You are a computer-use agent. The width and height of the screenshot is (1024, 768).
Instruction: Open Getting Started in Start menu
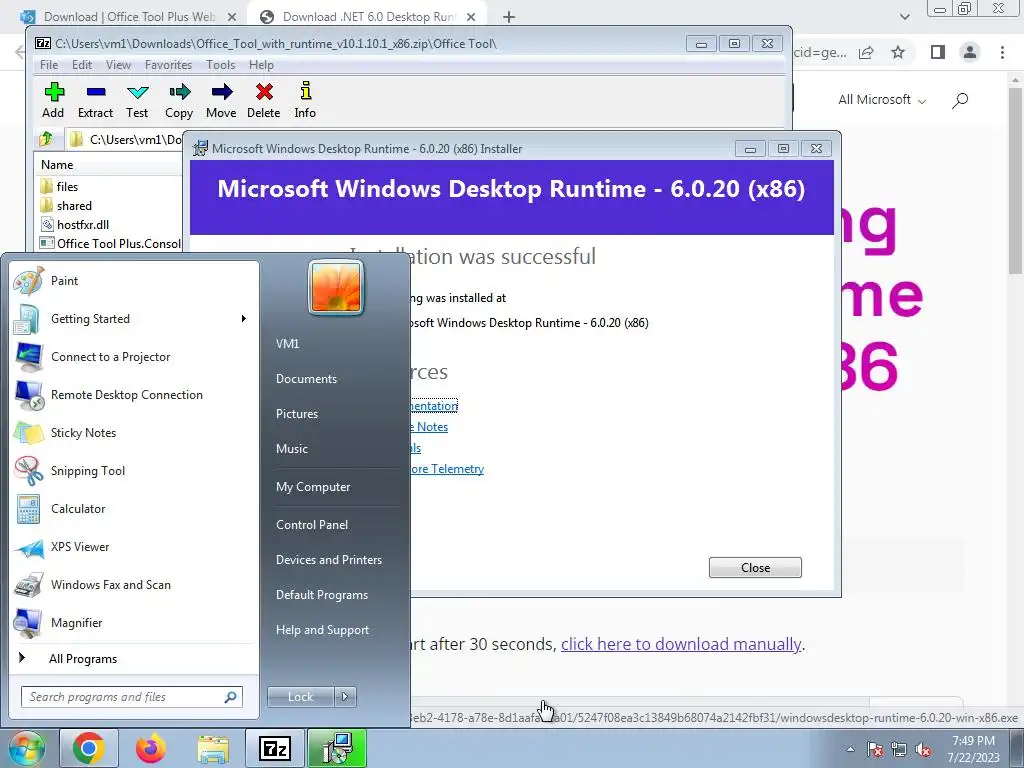(x=133, y=319)
